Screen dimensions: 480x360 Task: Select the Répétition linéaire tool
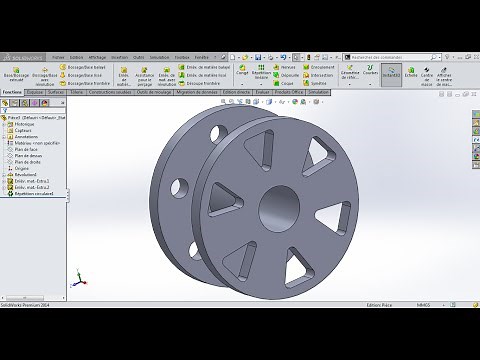coord(261,72)
